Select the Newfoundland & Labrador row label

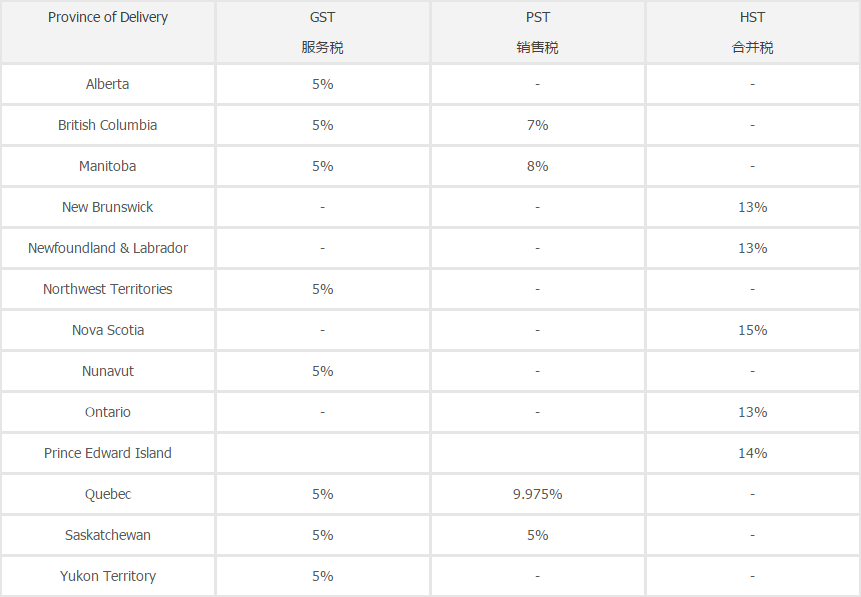(x=108, y=248)
